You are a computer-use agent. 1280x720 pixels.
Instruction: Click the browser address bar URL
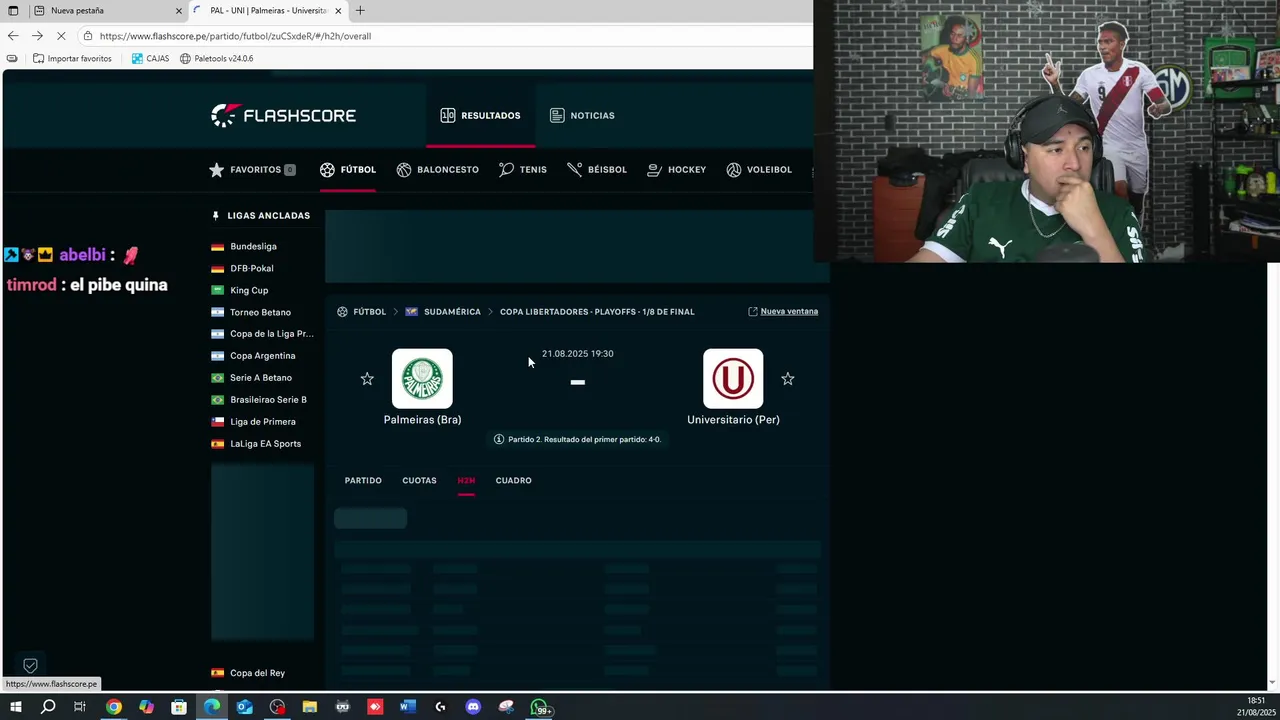(x=235, y=36)
